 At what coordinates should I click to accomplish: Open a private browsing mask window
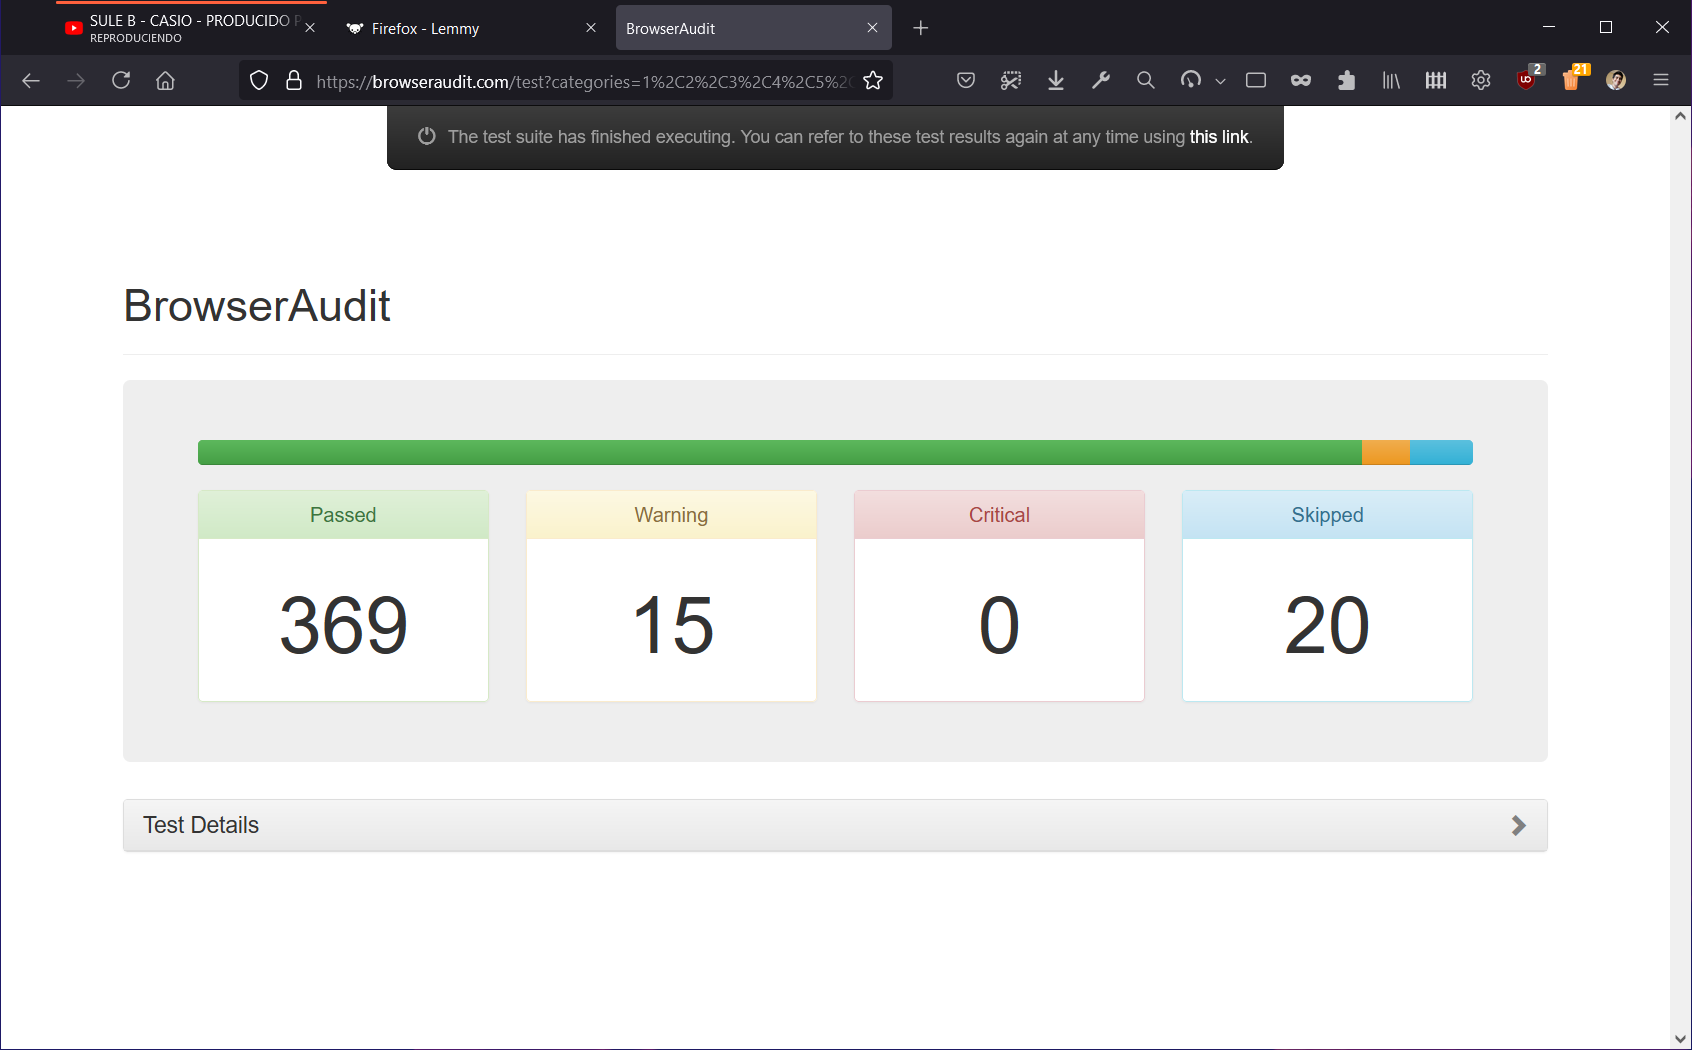pos(1301,81)
